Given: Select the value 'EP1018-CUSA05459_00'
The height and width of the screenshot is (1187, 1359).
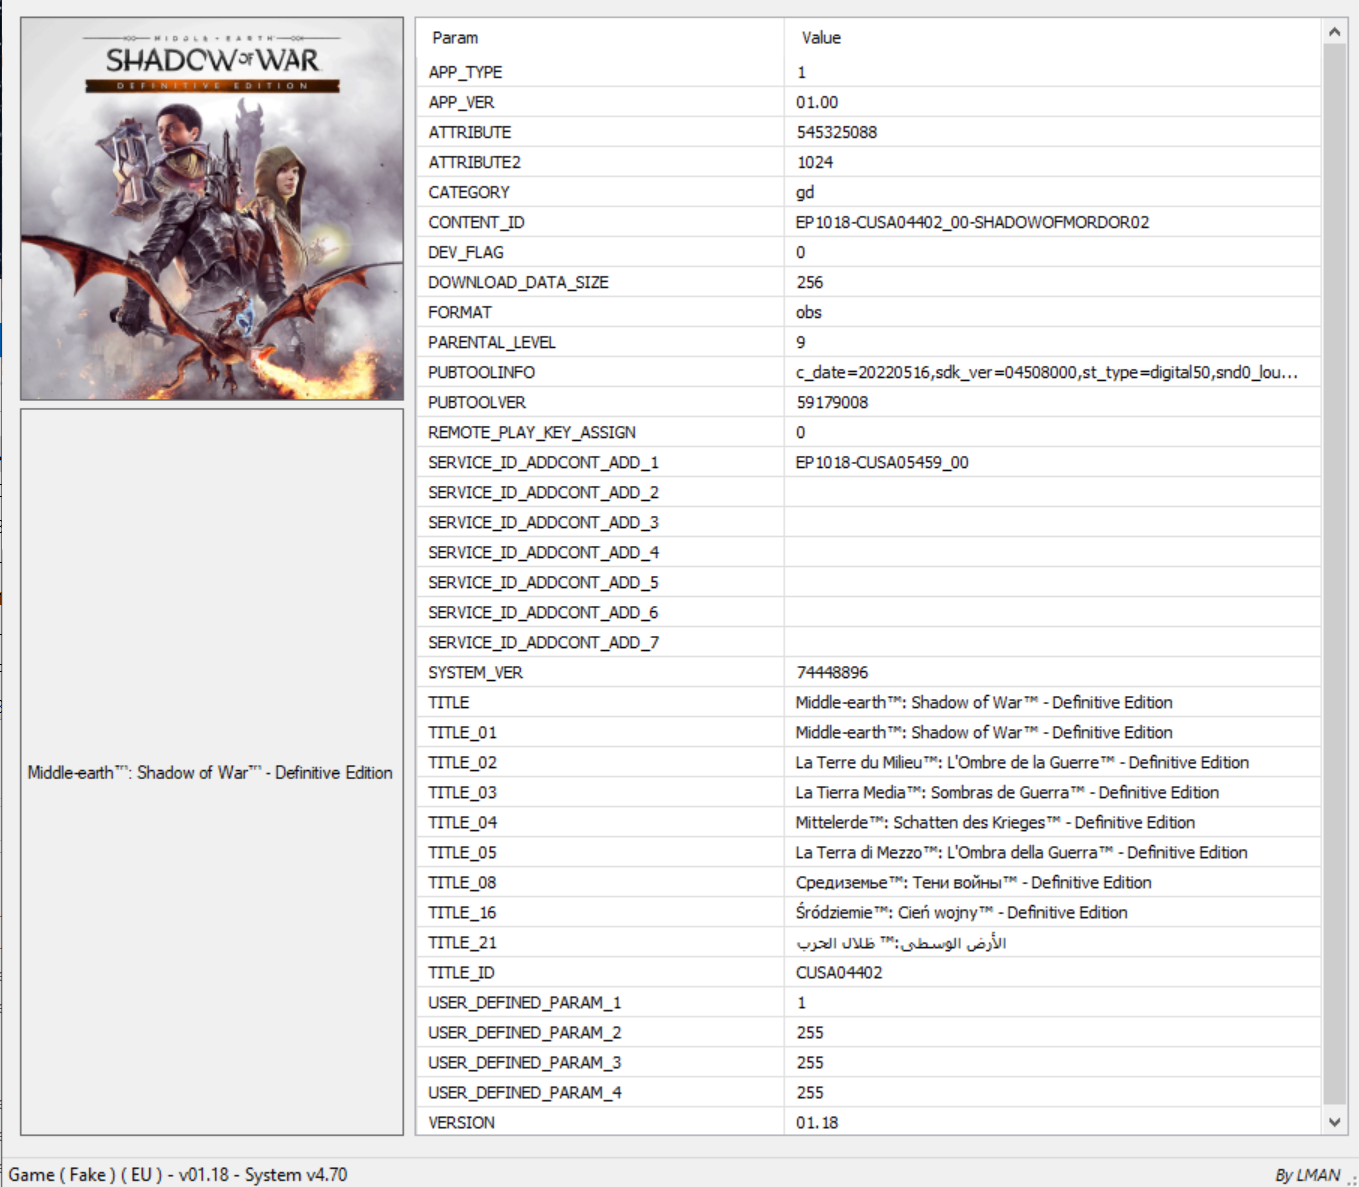Looking at the screenshot, I should click(x=882, y=462).
